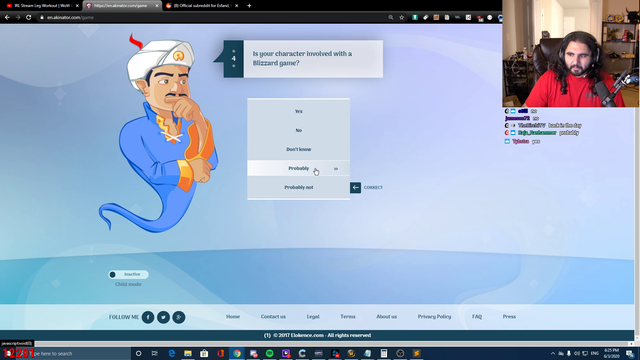This screenshot has height=360, width=640.
Task: Reload the Akinator page
Action: pos(29,17)
